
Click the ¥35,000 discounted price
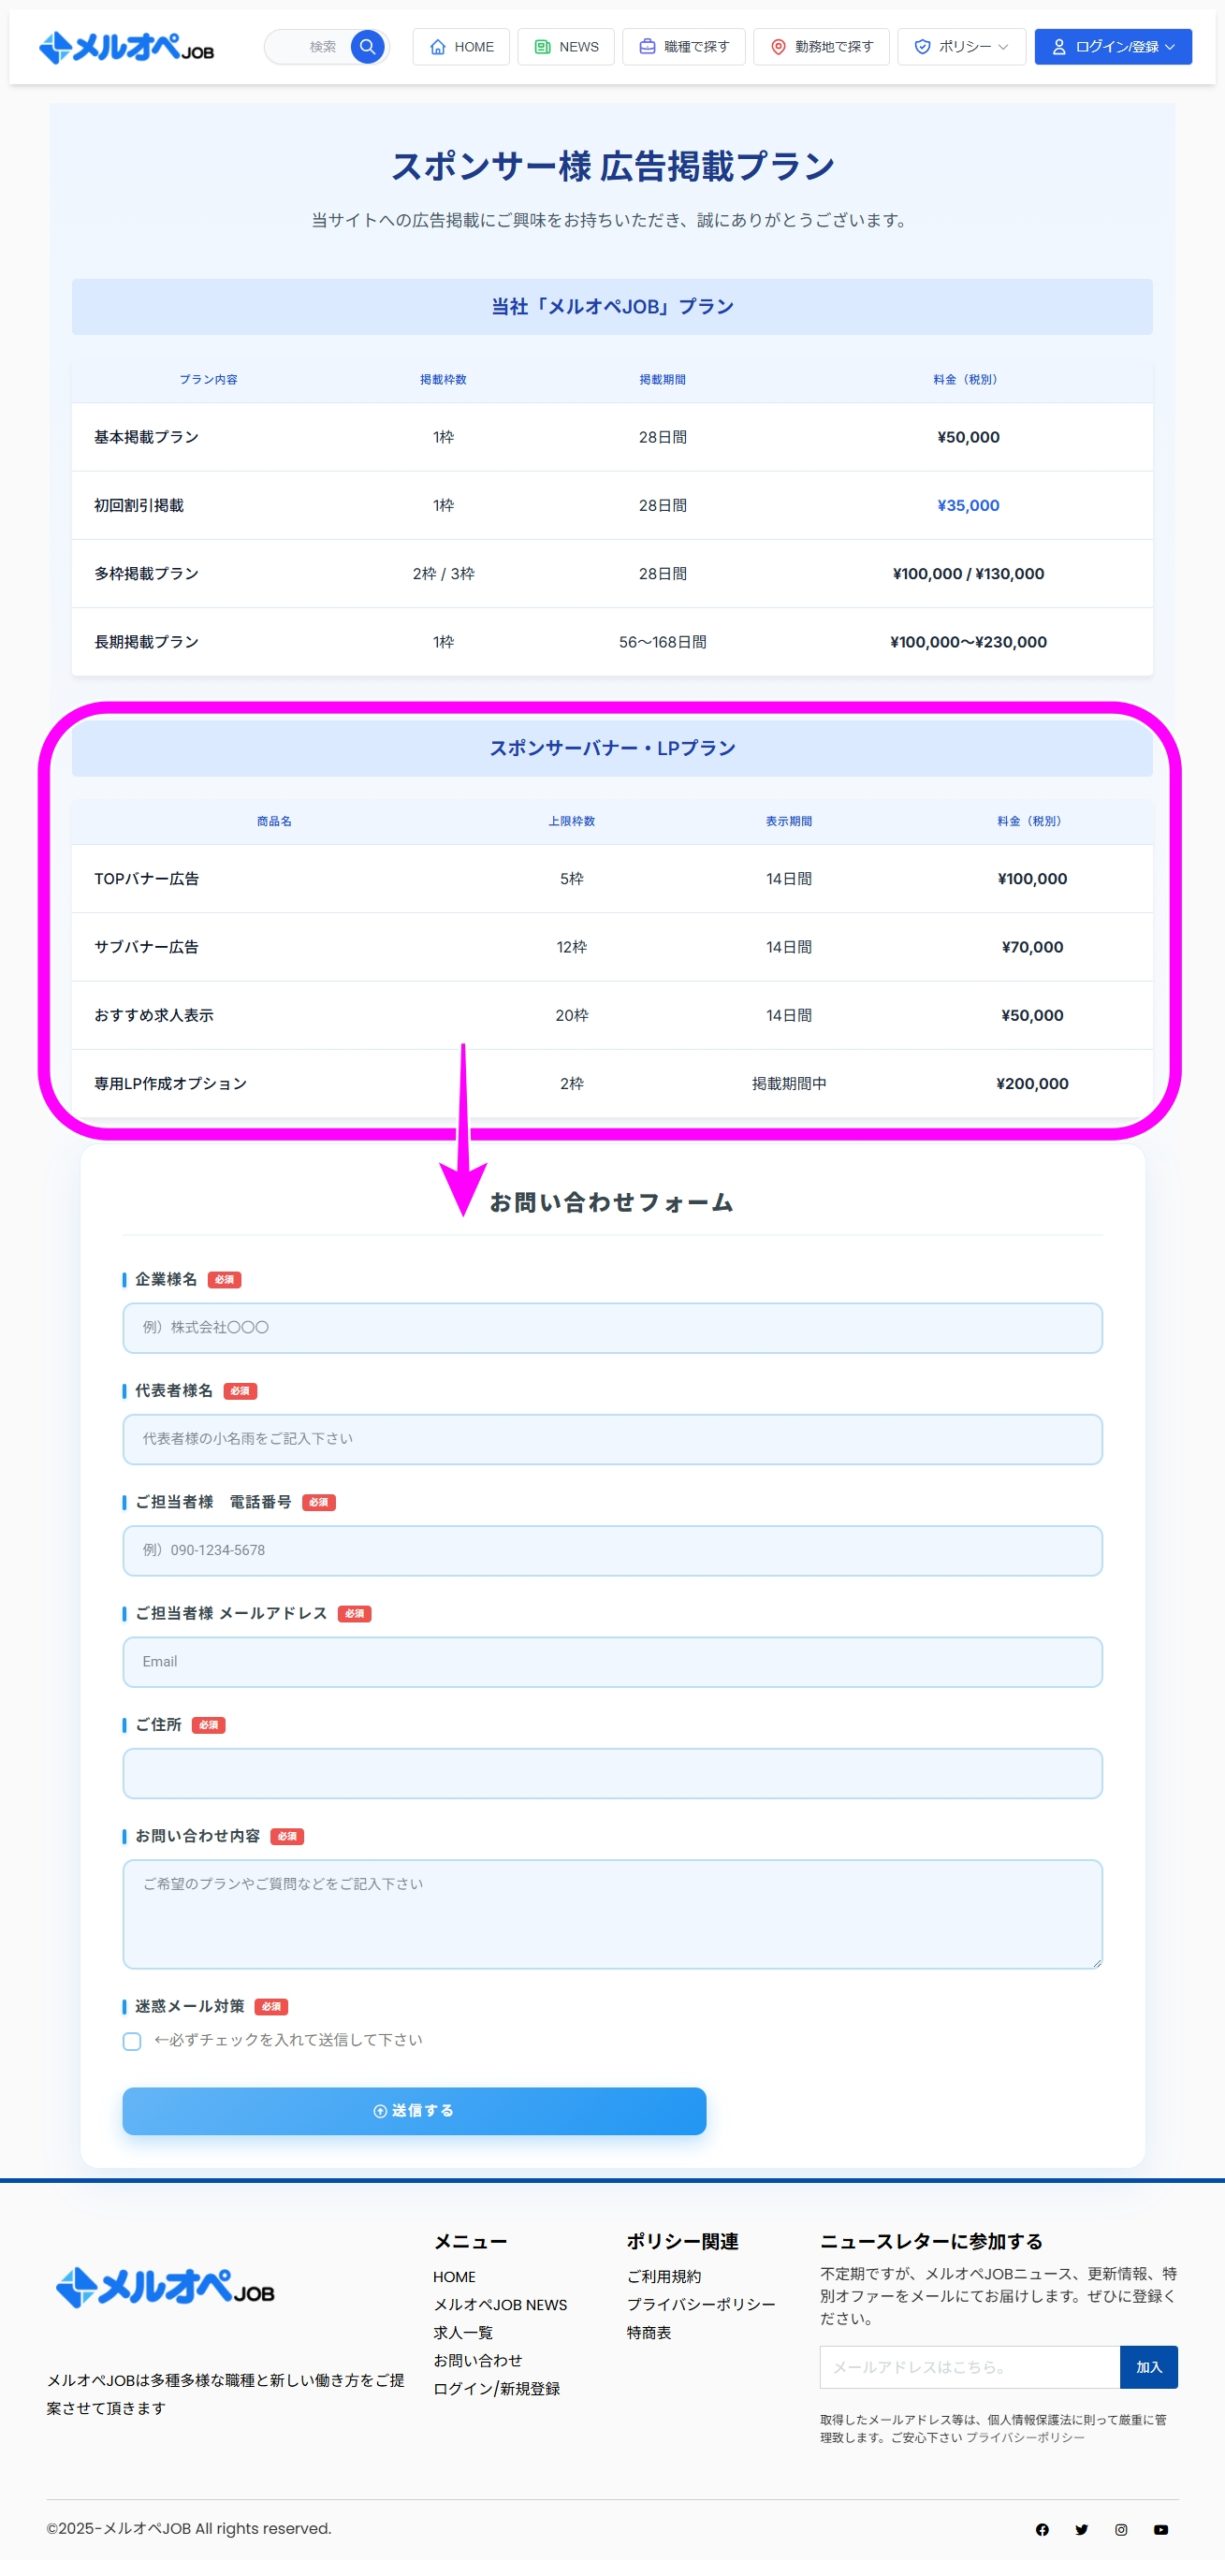point(968,505)
